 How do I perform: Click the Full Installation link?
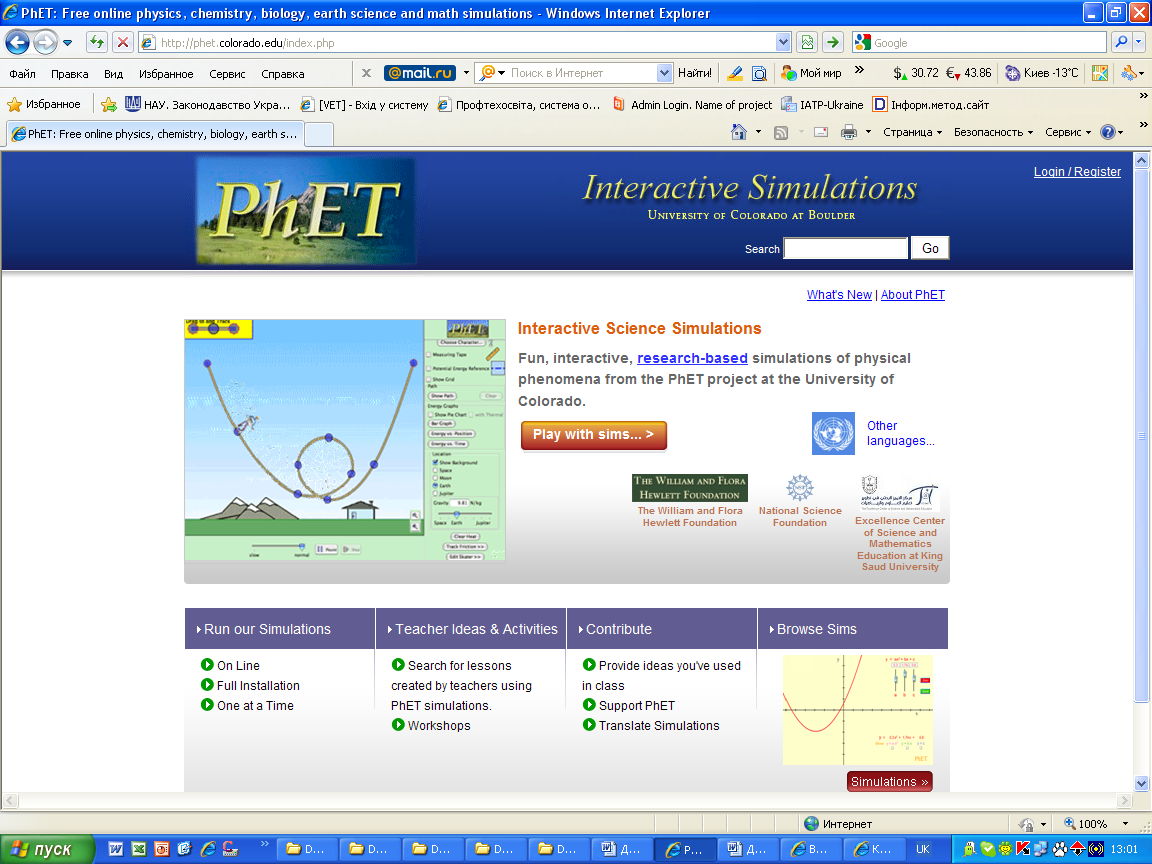(x=258, y=685)
